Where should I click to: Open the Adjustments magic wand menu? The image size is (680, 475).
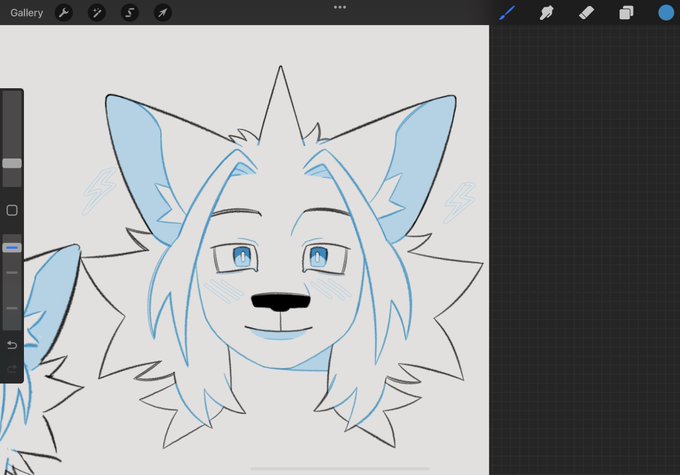pos(97,13)
